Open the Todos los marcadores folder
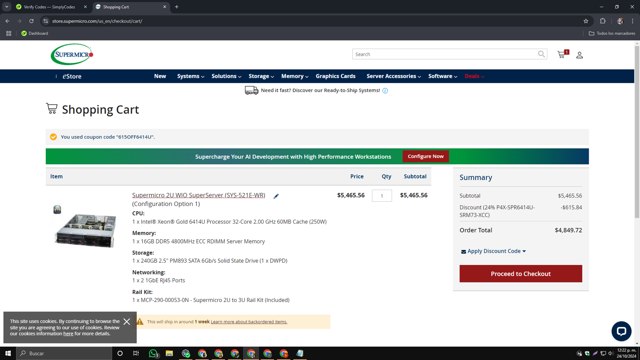The image size is (640, 360). pos(611,33)
